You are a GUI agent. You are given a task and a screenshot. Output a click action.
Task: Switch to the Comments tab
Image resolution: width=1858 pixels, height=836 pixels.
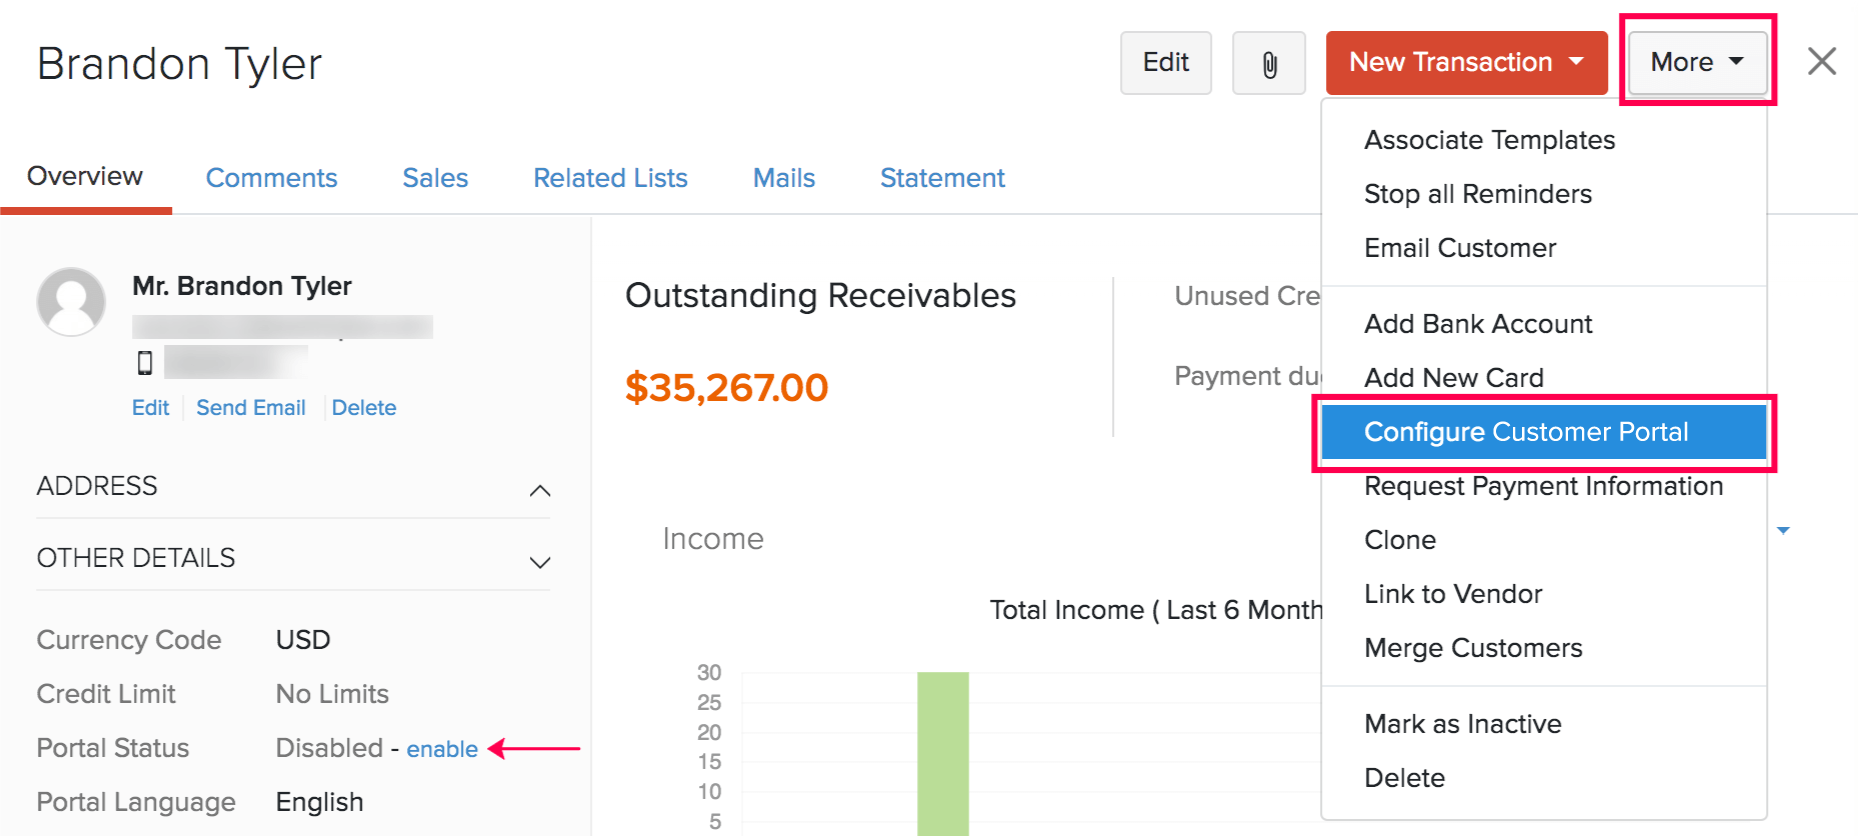(x=271, y=178)
